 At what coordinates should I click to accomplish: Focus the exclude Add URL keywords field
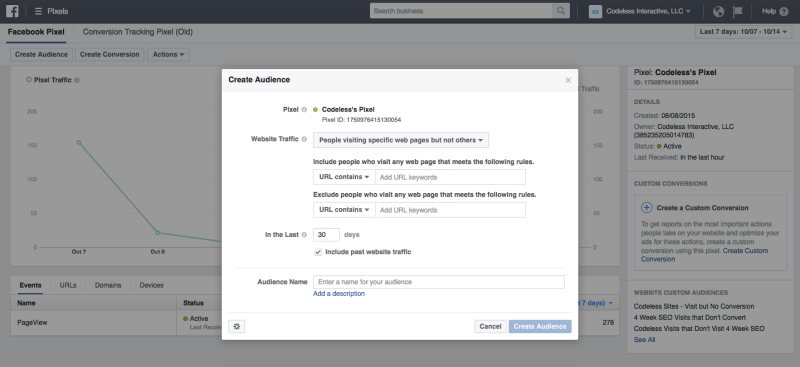click(x=451, y=210)
